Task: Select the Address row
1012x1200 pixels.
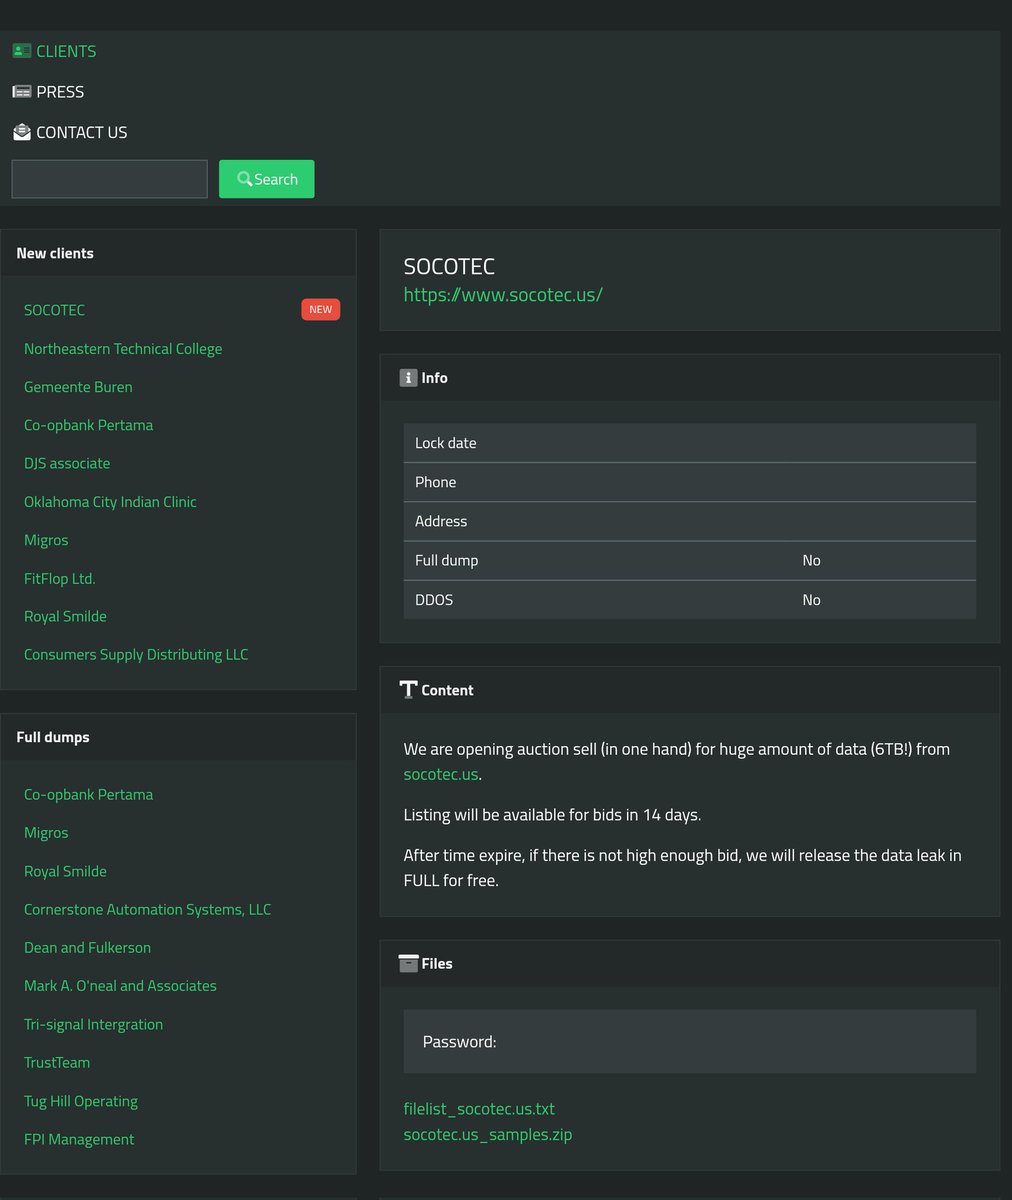Action: pyautogui.click(x=690, y=521)
